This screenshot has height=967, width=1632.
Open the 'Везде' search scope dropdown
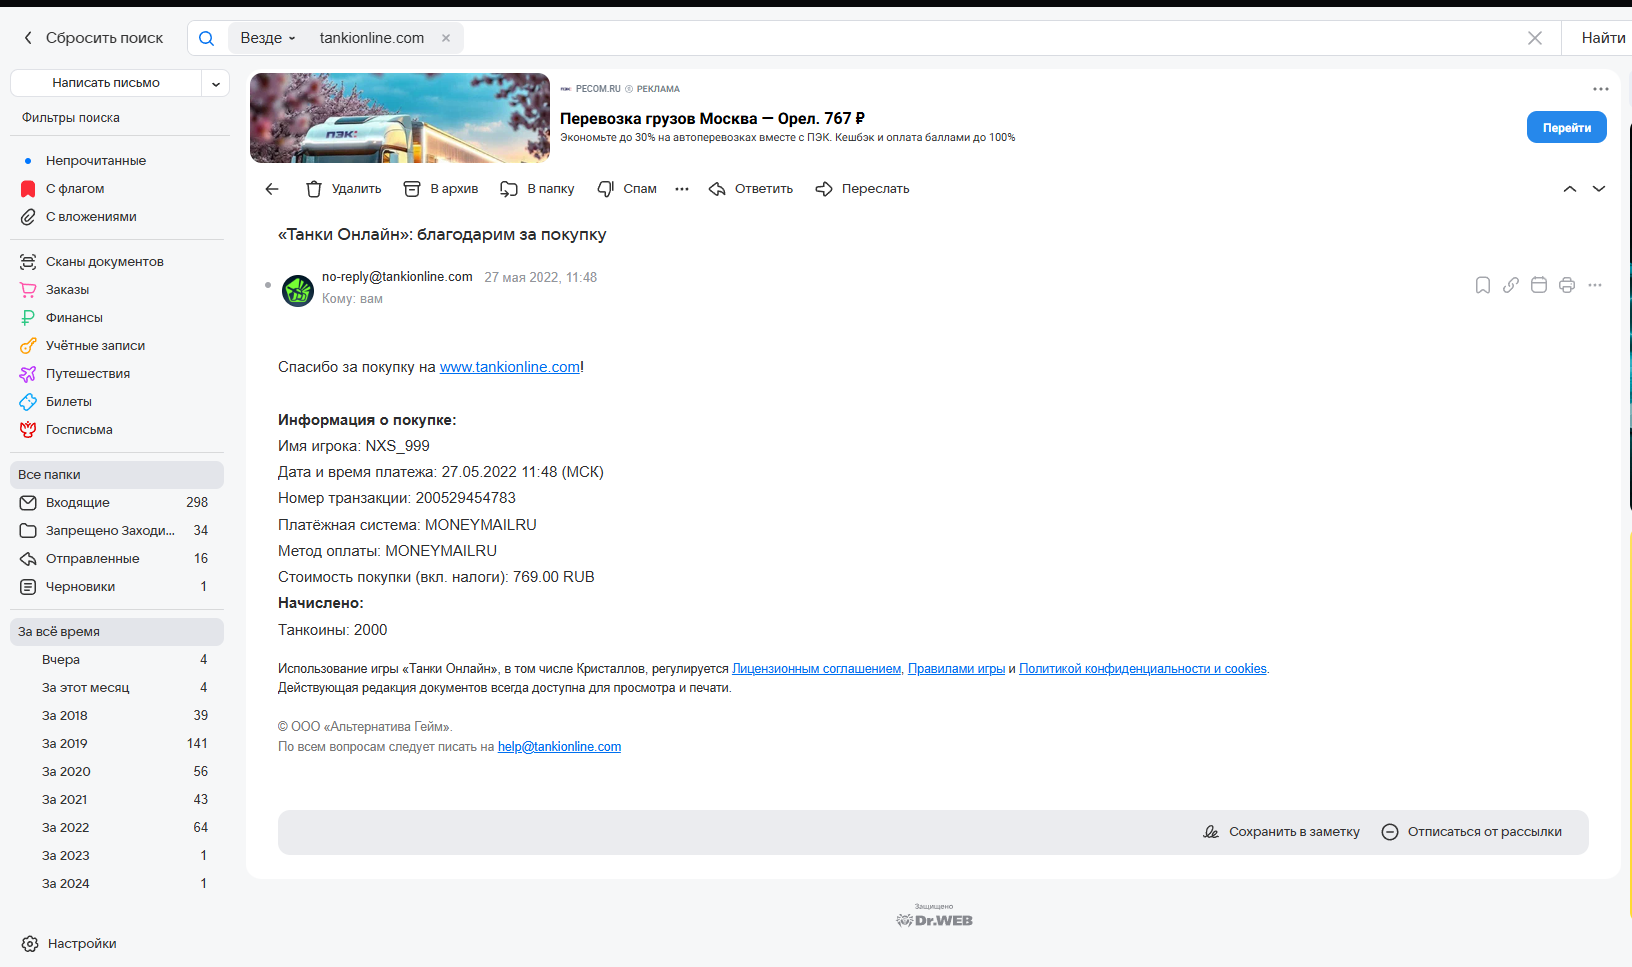pyautogui.click(x=268, y=38)
